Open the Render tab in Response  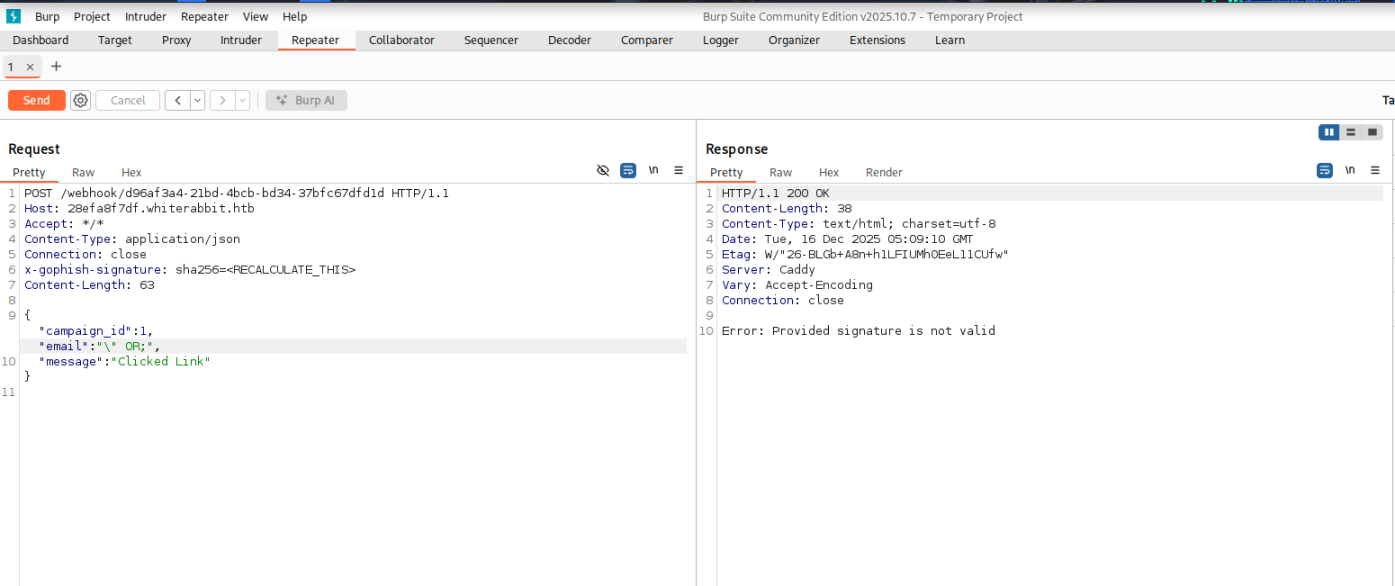pyautogui.click(x=883, y=172)
